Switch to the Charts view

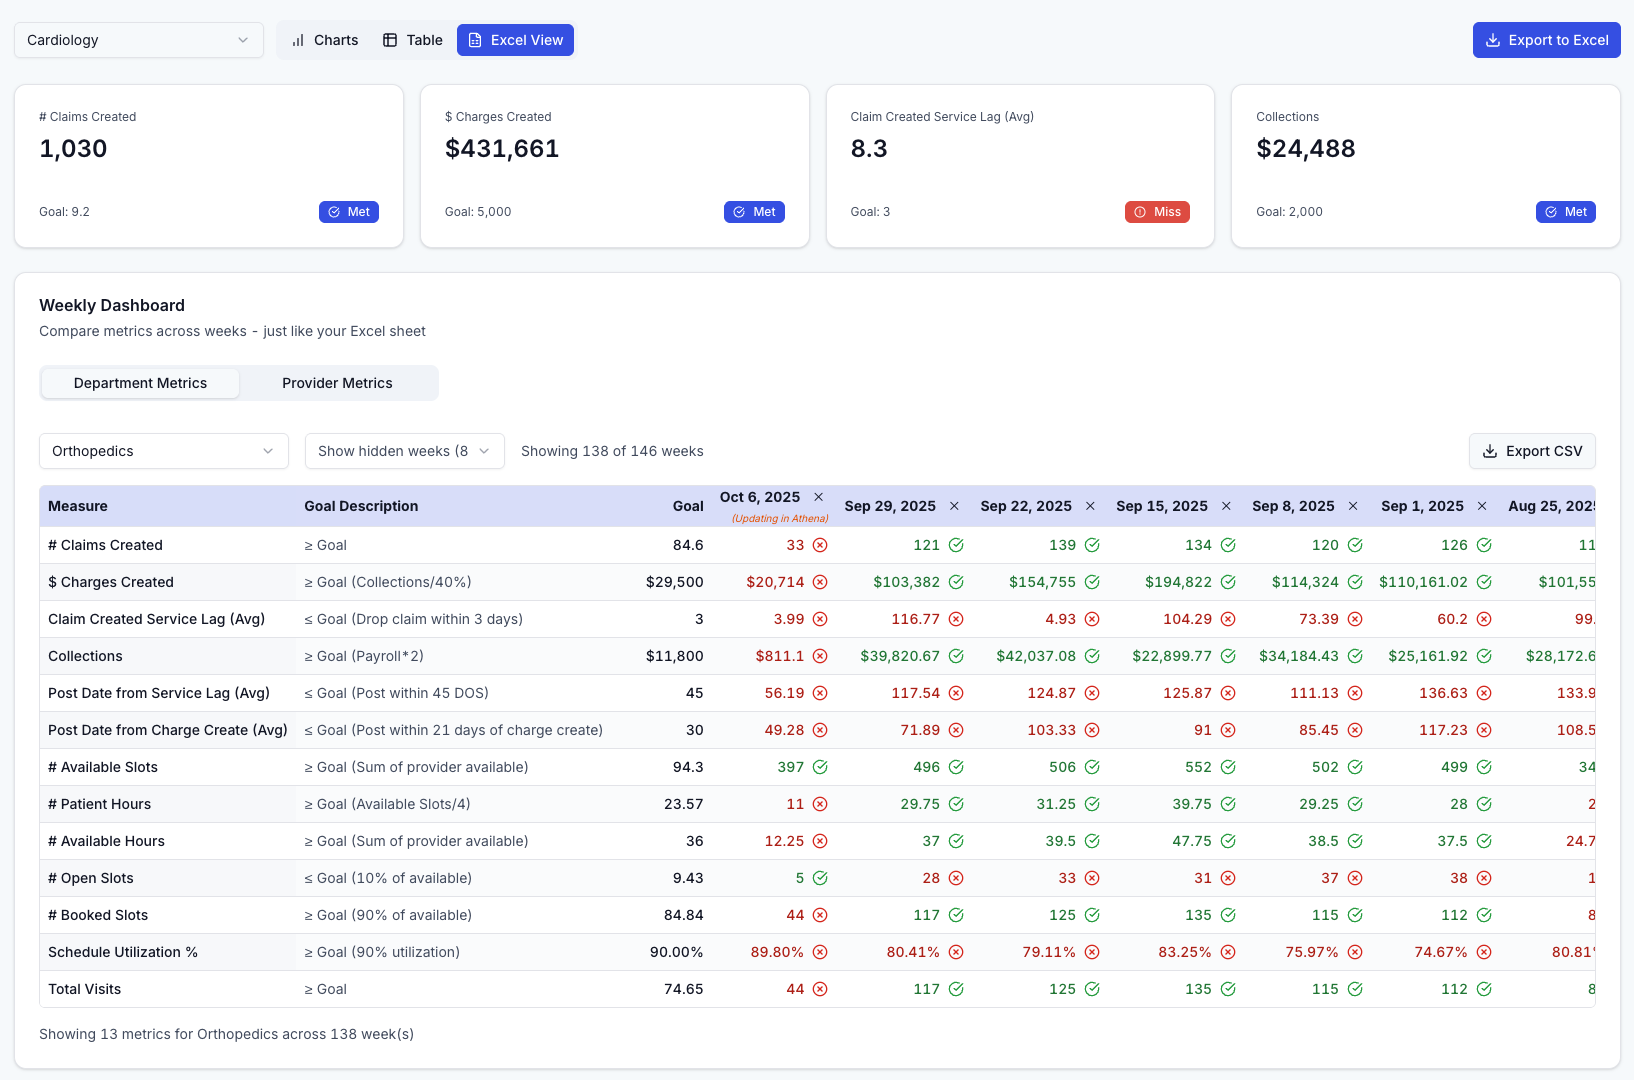pos(324,40)
